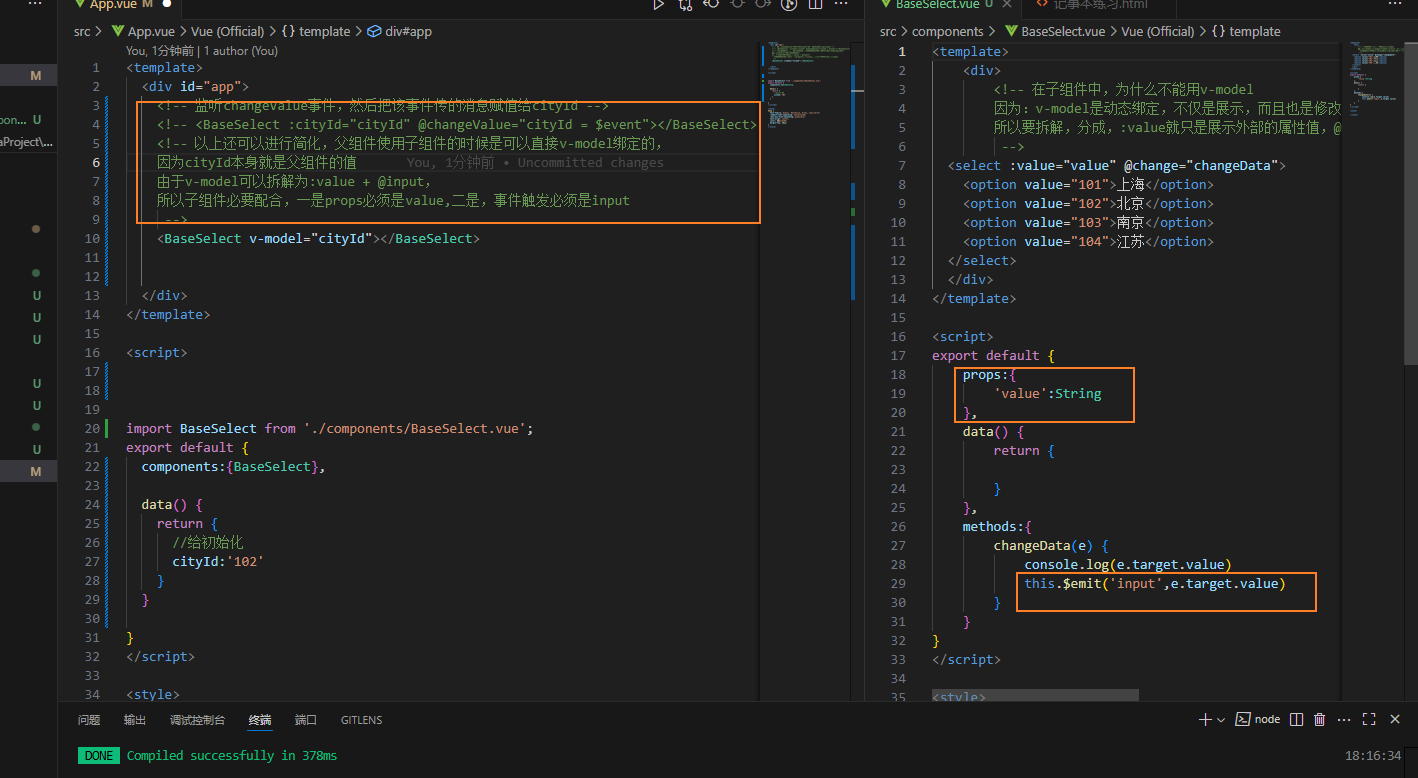Open div#app breadcrumb symbol
The width and height of the screenshot is (1418, 778).
click(401, 31)
